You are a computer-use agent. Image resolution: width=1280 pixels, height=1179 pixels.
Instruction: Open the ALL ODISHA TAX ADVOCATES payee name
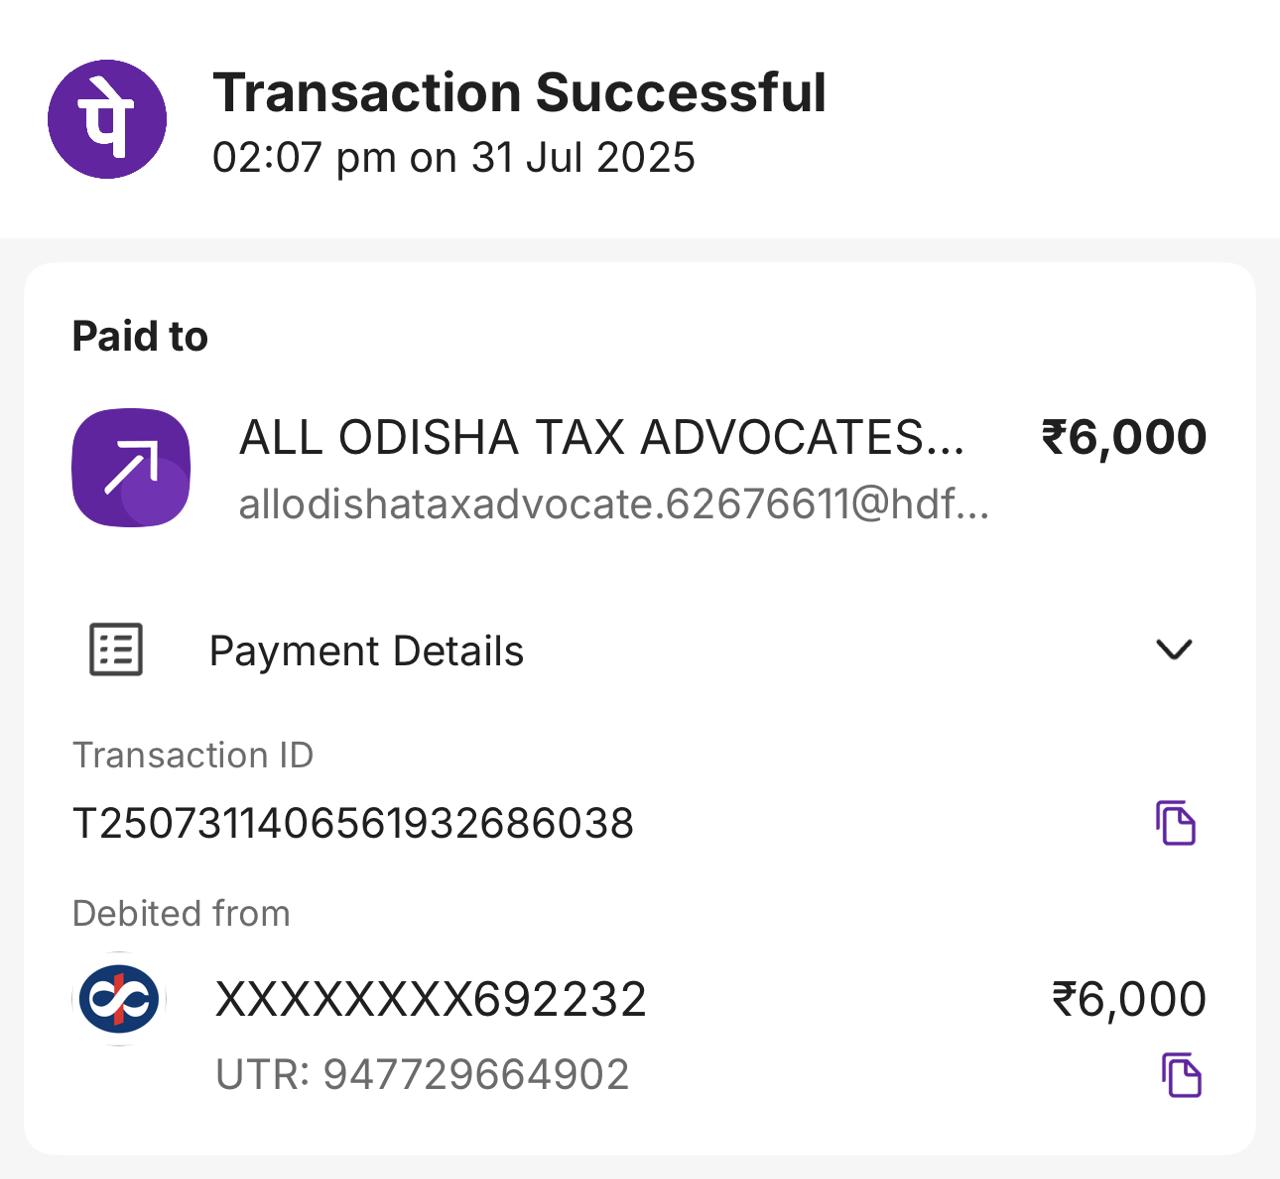[x=601, y=438]
